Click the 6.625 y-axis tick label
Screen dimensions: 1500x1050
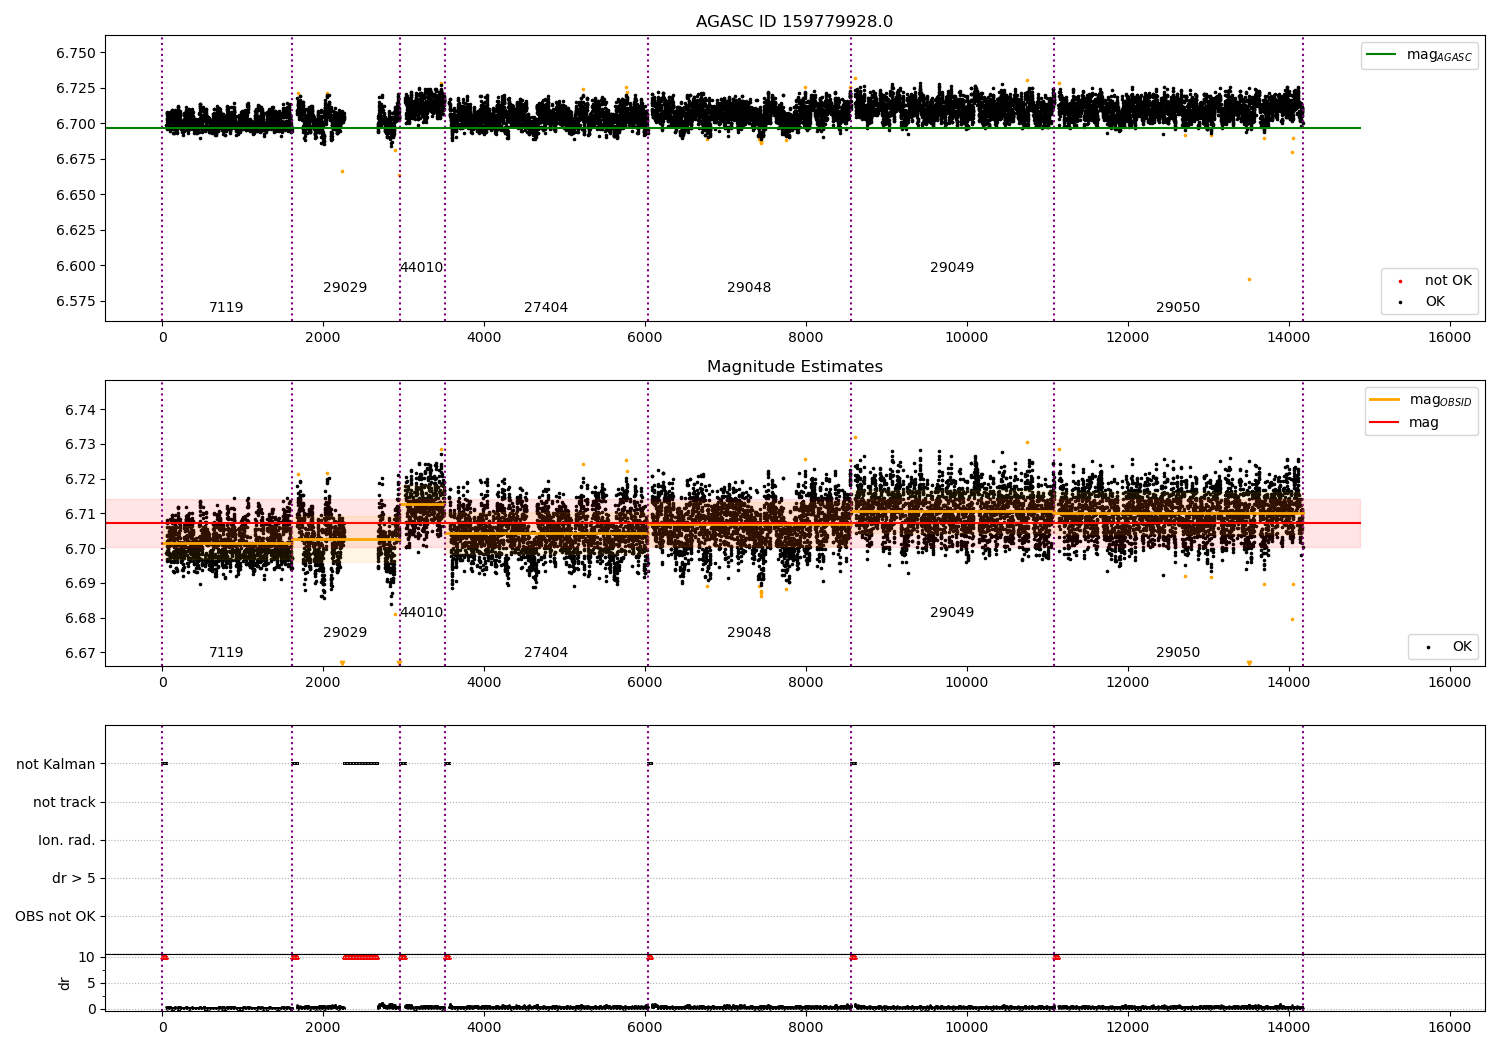pyautogui.click(x=76, y=231)
